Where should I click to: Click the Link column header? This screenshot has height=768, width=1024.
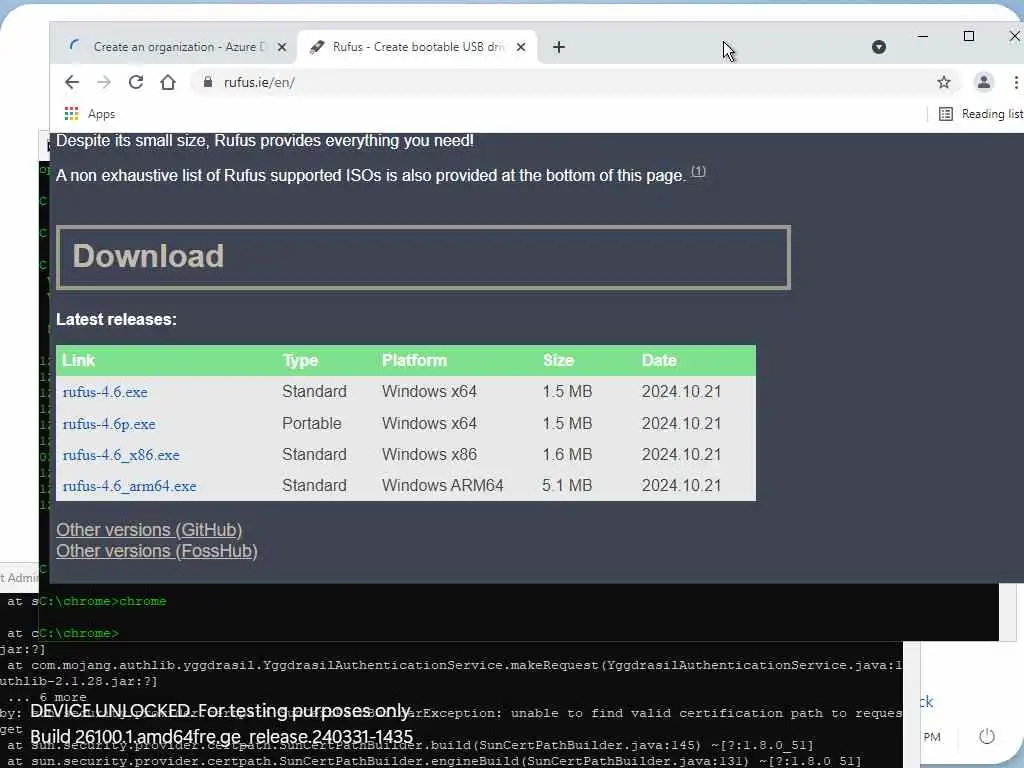tap(78, 360)
